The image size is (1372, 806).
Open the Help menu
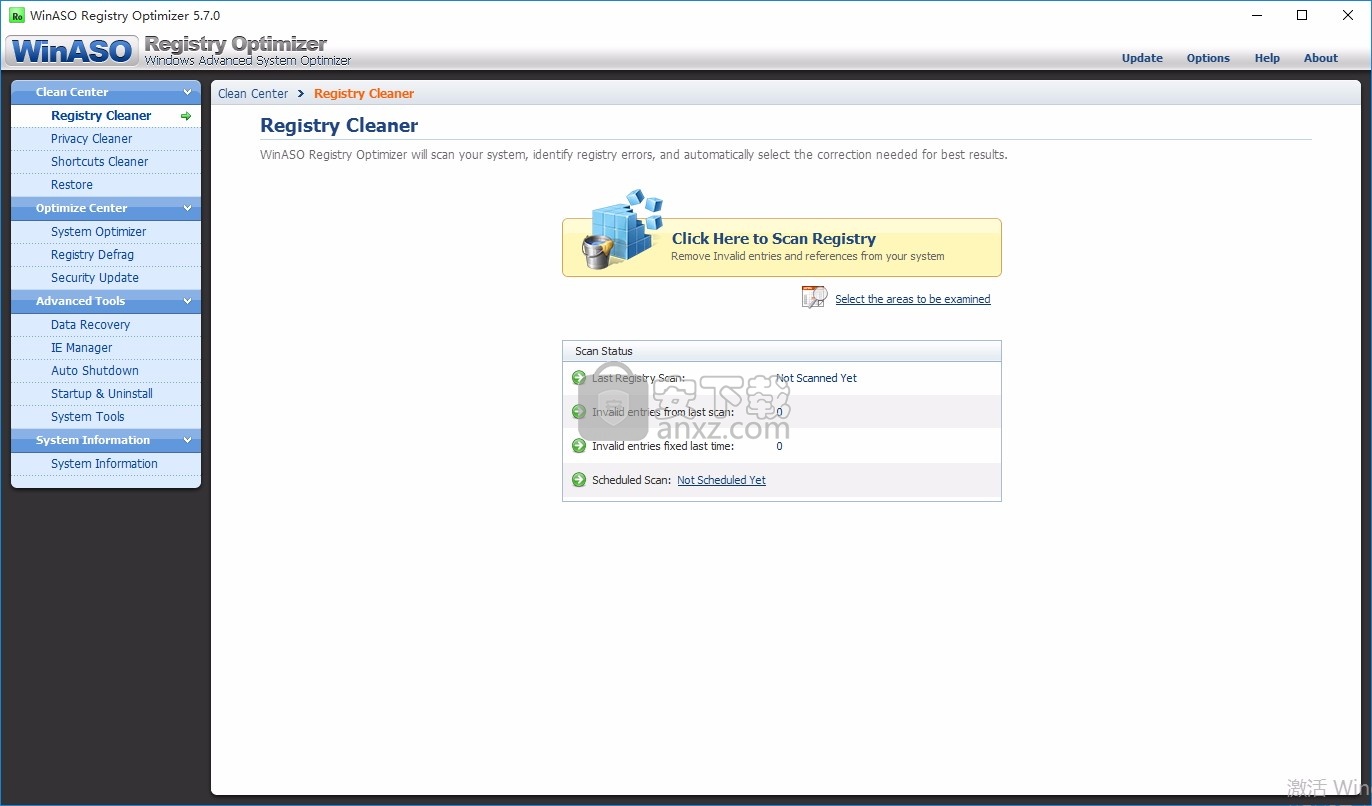(x=1267, y=58)
